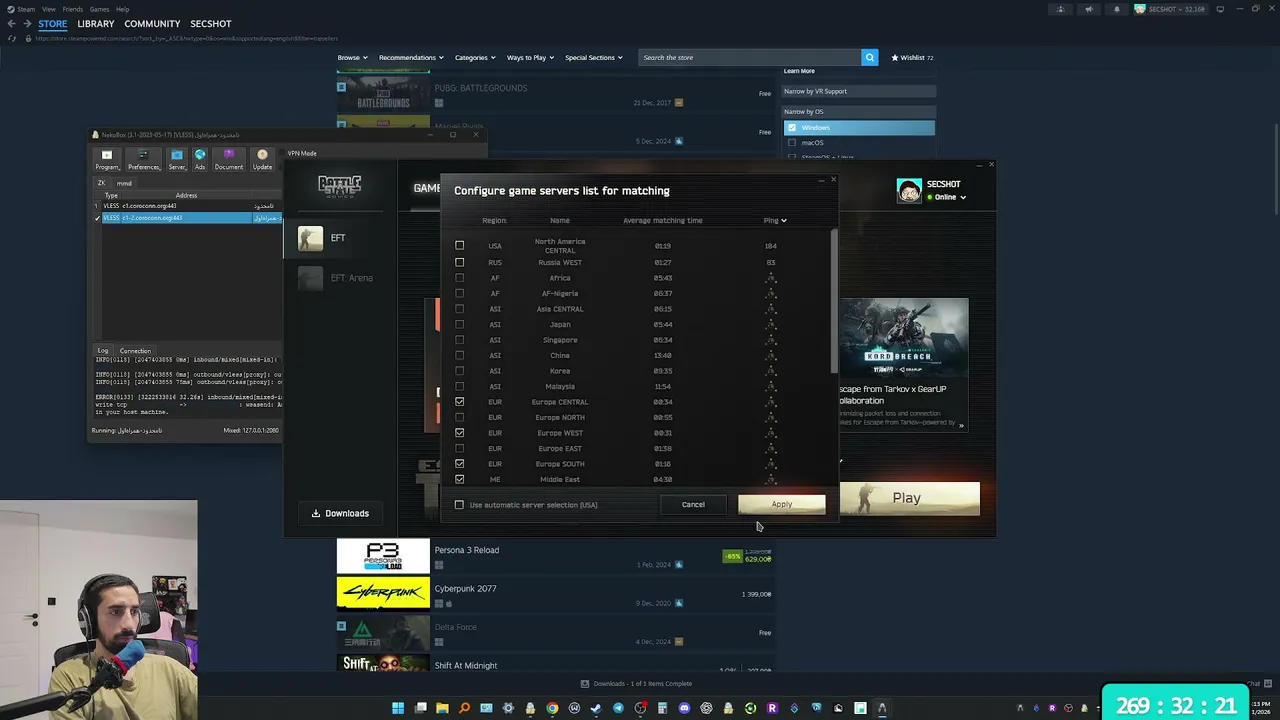Open the Steam Wishlist
Viewport: 1280px width, 720px height.
tap(912, 57)
